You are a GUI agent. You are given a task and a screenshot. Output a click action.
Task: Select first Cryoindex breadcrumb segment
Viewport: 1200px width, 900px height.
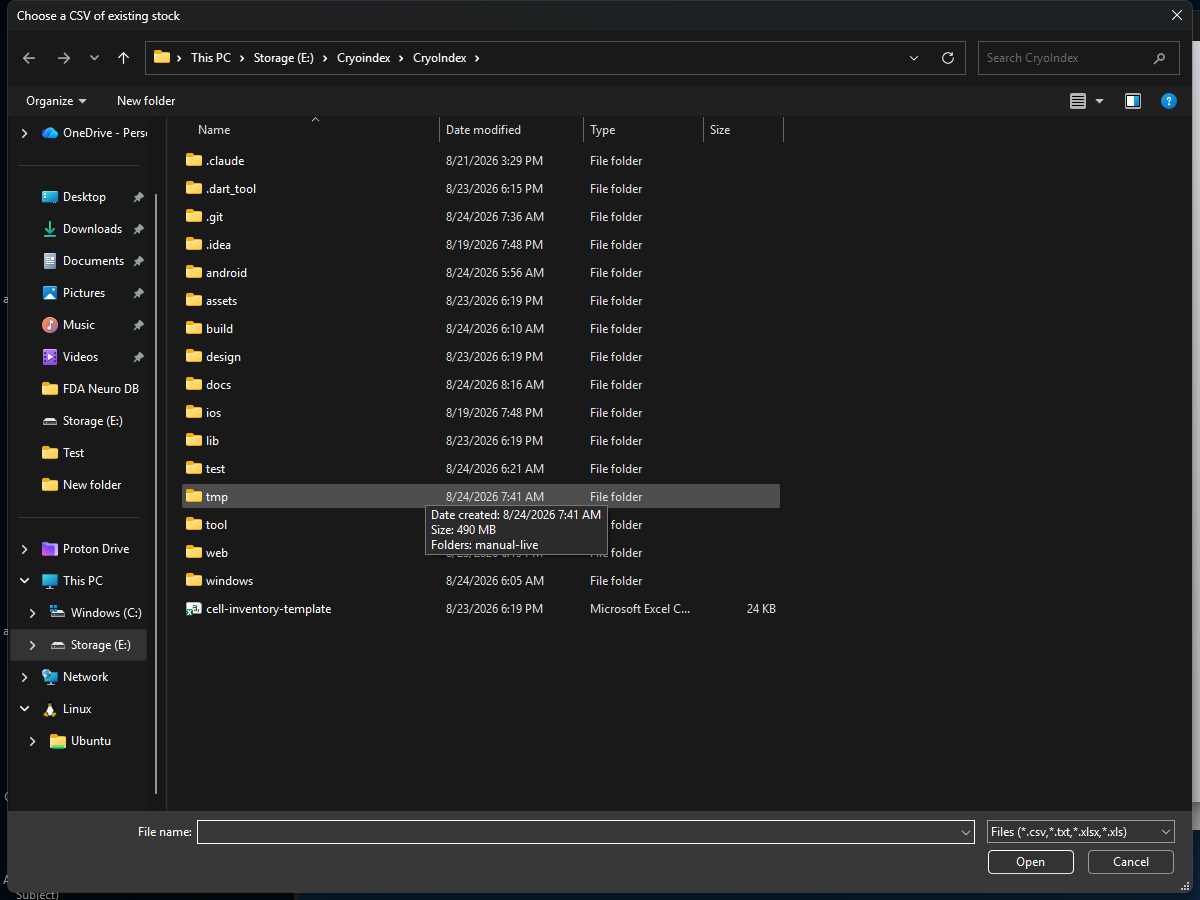(363, 58)
